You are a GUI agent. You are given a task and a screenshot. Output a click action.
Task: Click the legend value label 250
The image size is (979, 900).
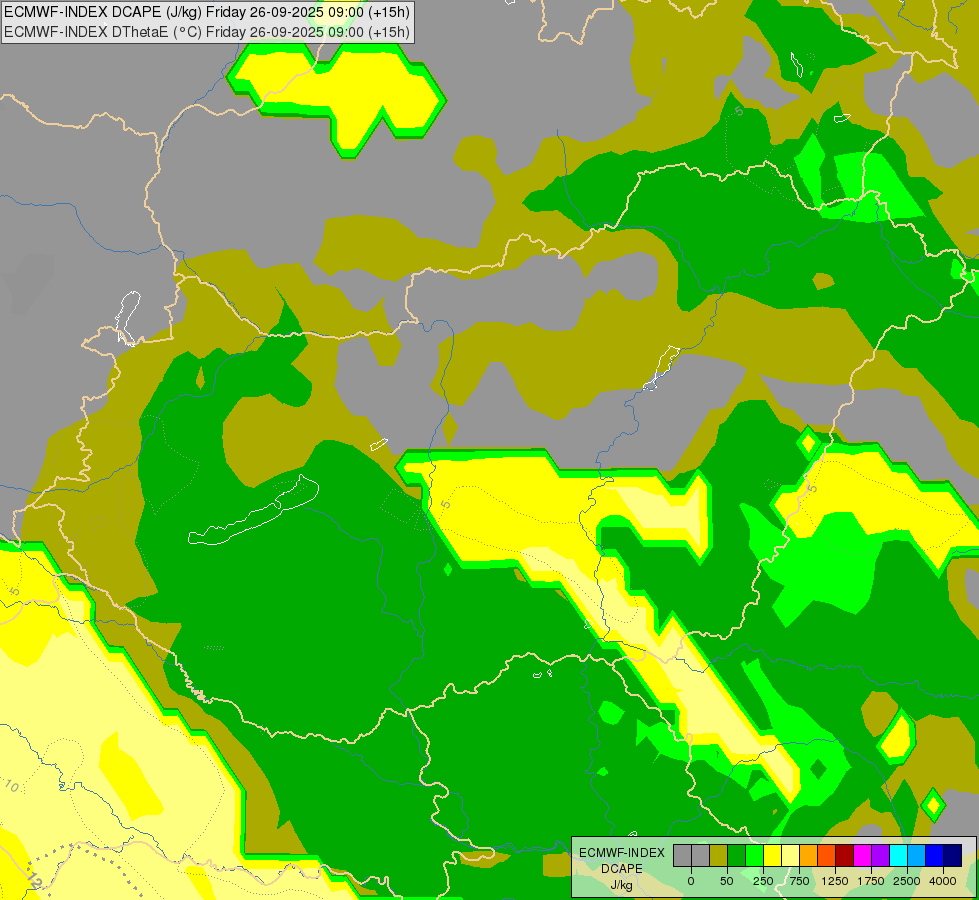[763, 881]
